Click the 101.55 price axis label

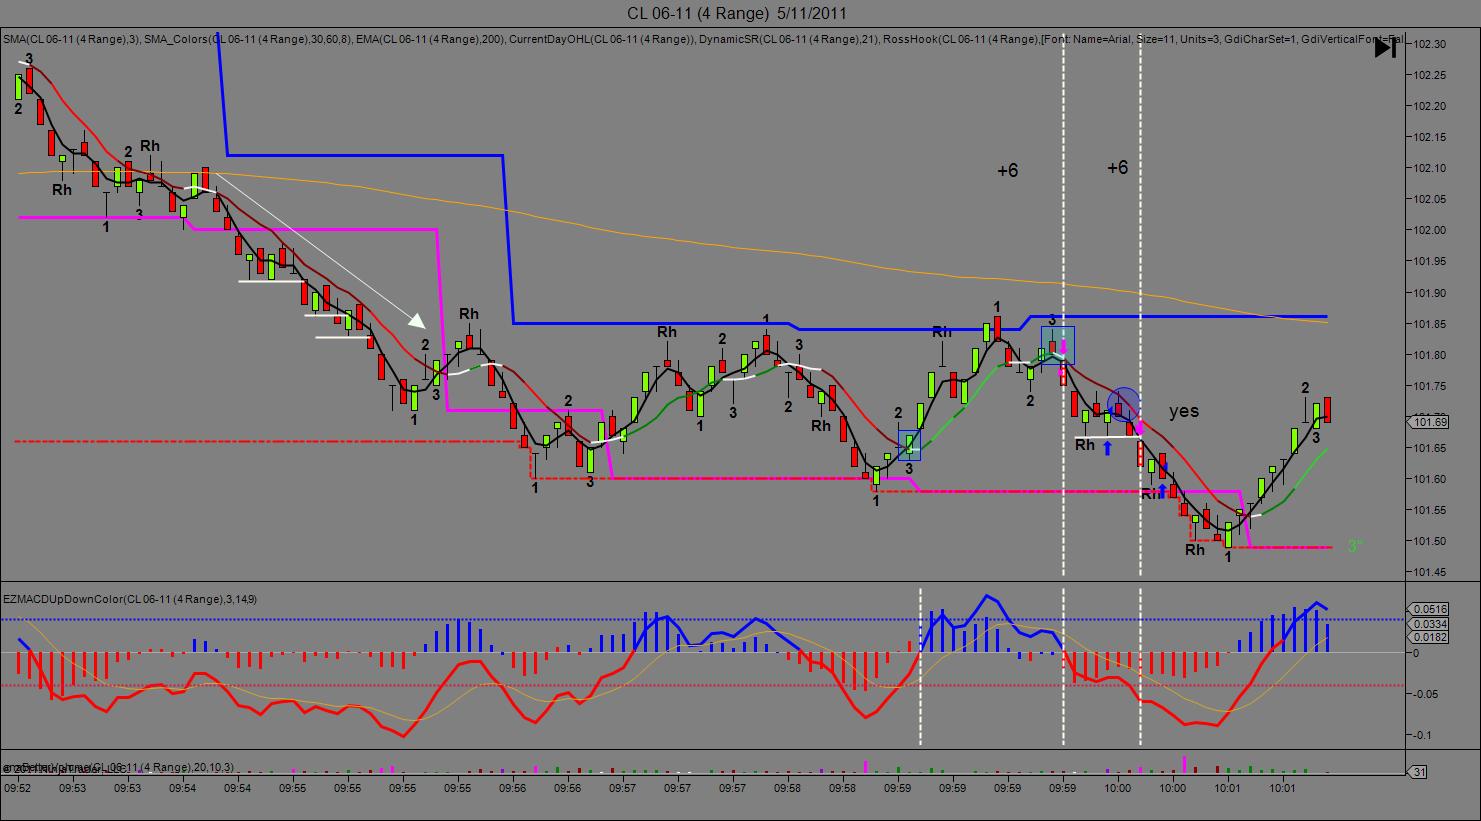(x=1431, y=510)
